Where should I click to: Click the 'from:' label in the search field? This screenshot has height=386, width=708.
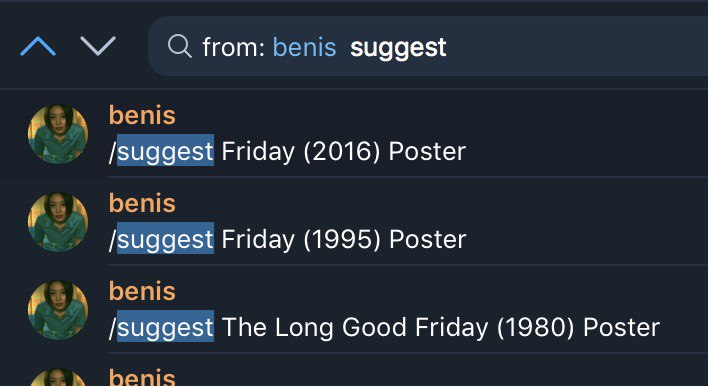233,47
